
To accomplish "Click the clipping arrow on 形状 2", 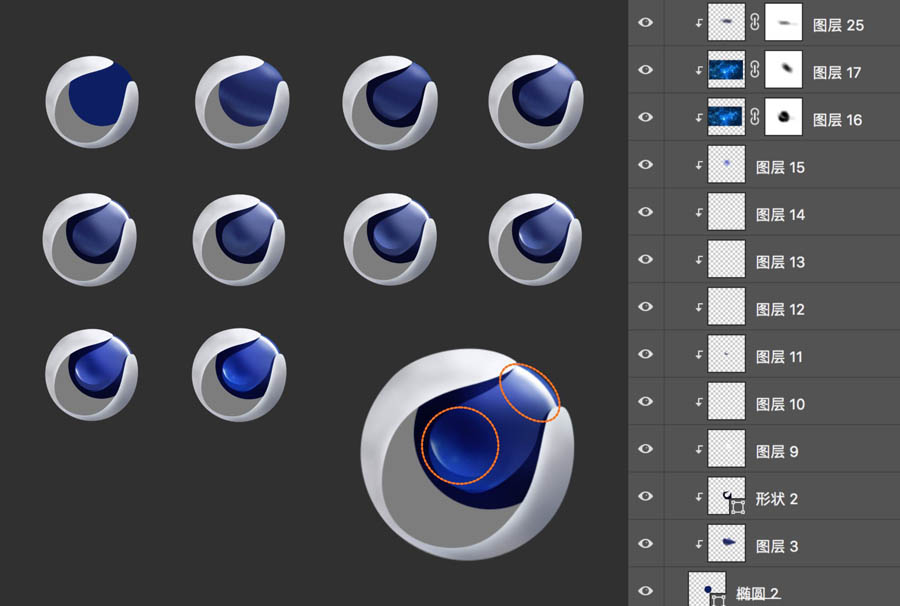I will (x=699, y=496).
